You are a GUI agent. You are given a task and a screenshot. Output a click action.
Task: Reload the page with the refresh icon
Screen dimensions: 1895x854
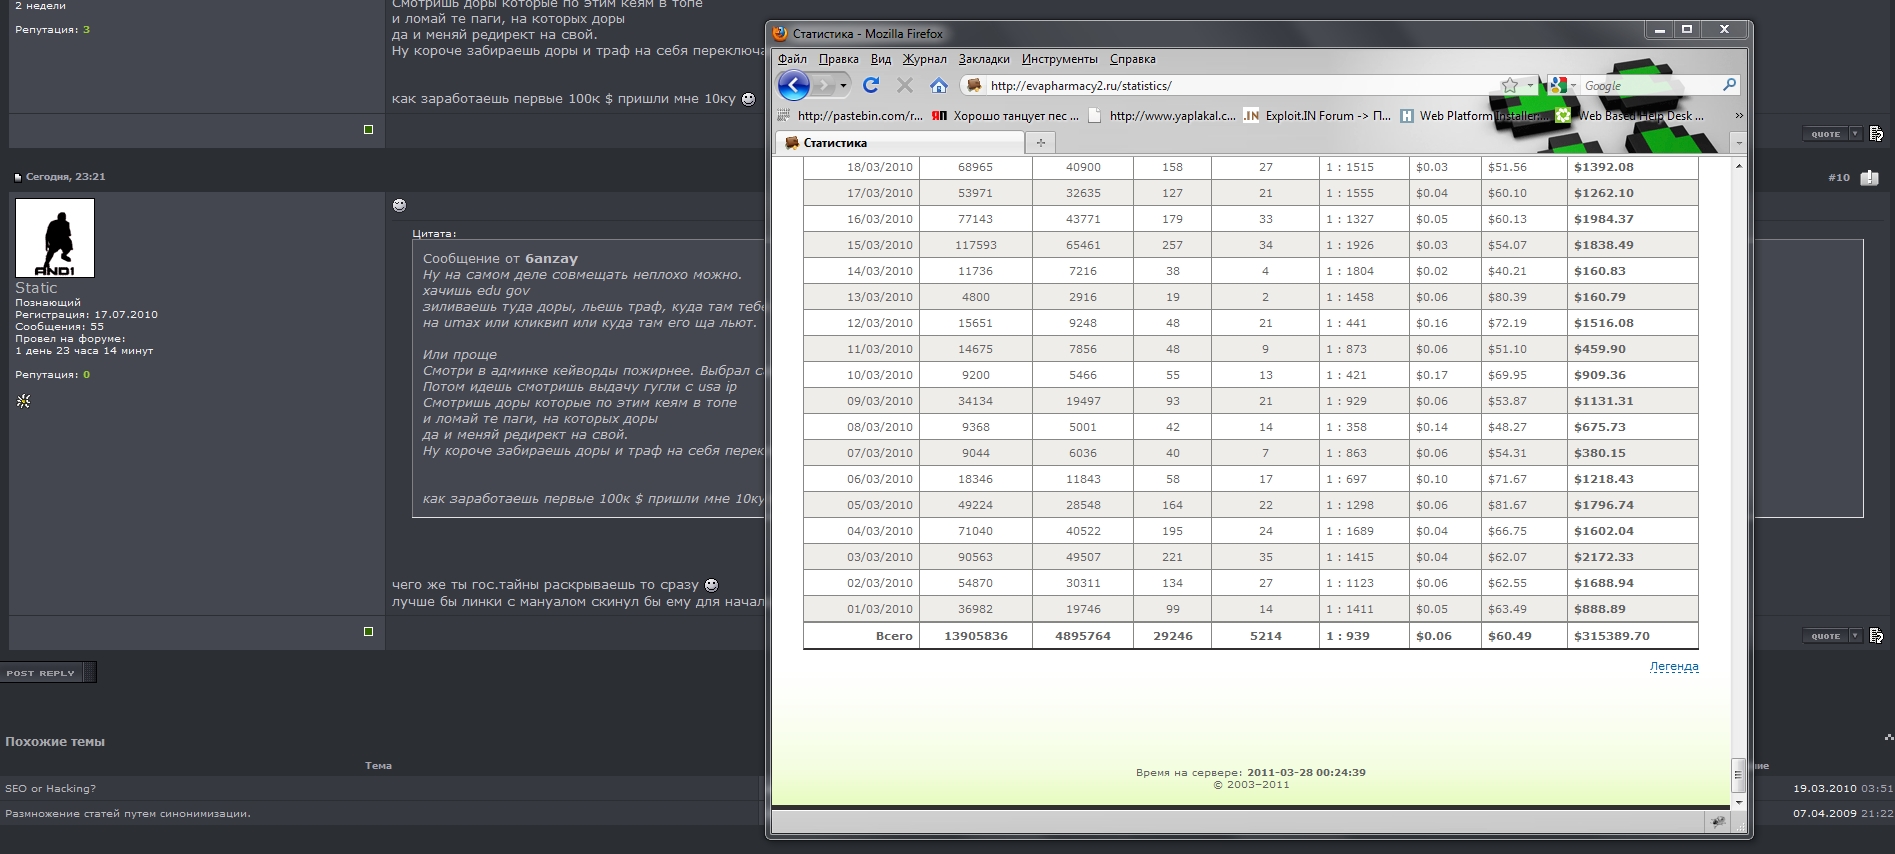pyautogui.click(x=871, y=85)
